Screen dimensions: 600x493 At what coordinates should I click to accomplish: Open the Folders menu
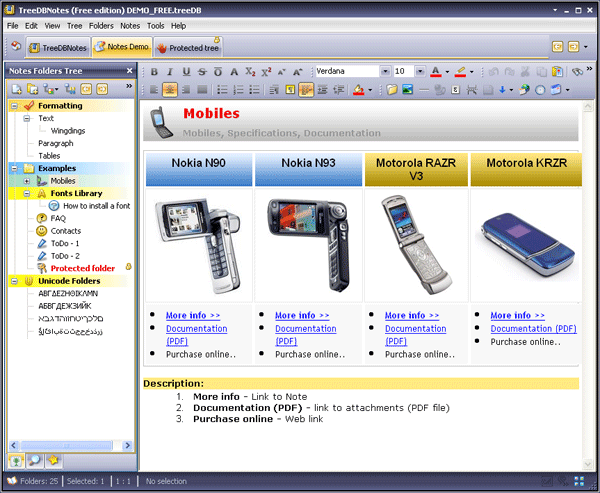(x=101, y=25)
